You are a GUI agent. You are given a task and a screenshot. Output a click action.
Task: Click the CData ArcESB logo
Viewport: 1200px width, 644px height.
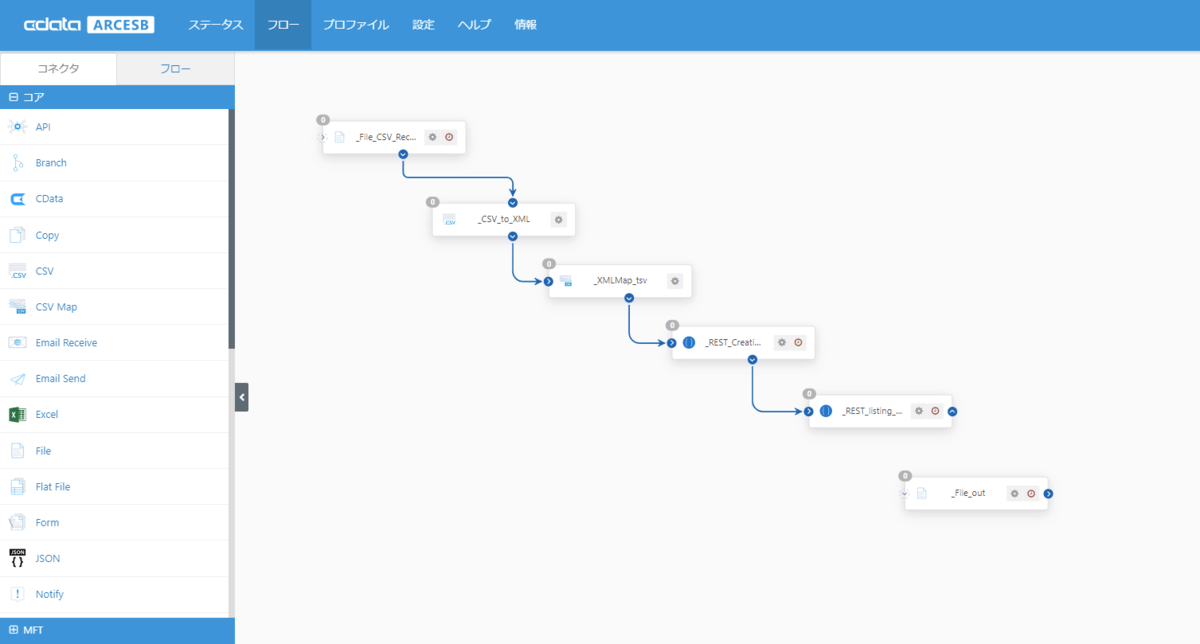coord(89,25)
